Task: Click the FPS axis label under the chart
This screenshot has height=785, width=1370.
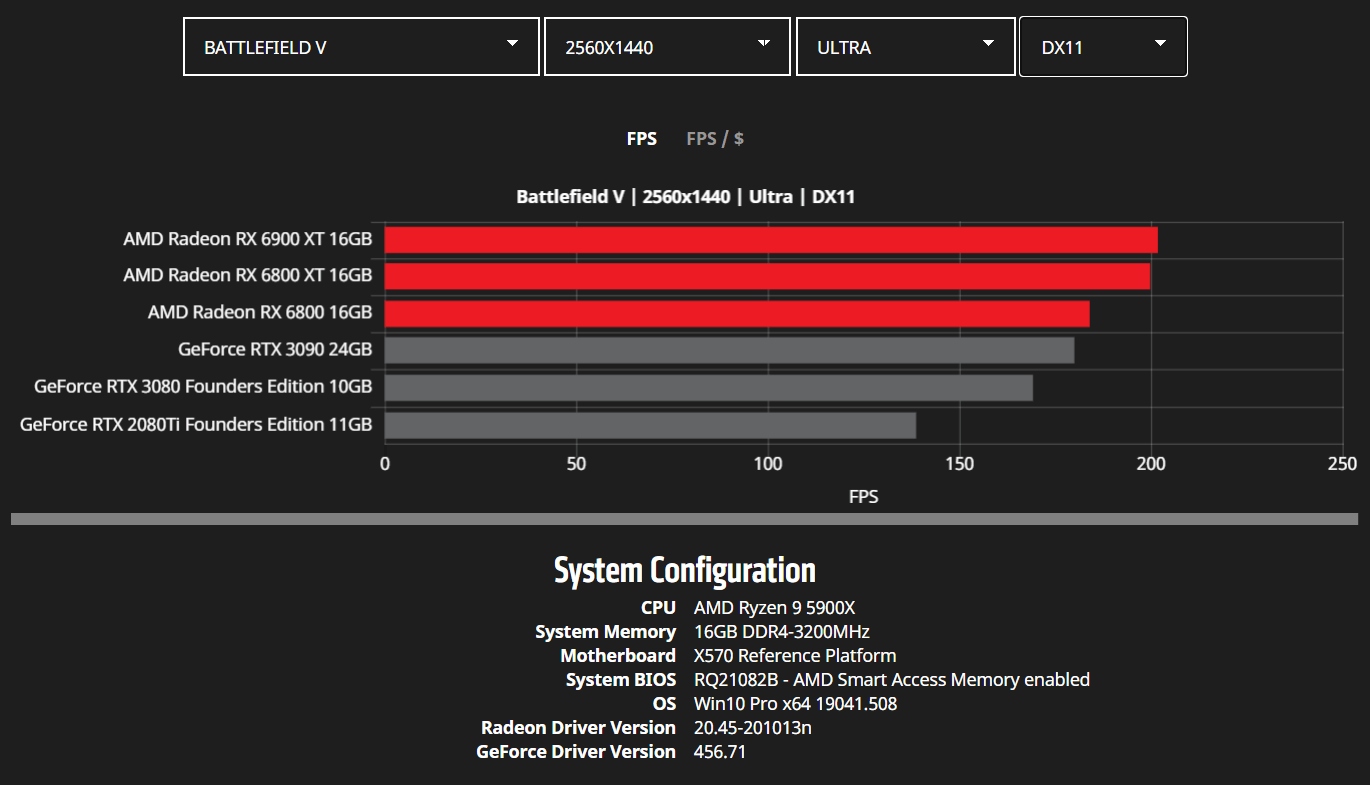Action: [x=863, y=496]
